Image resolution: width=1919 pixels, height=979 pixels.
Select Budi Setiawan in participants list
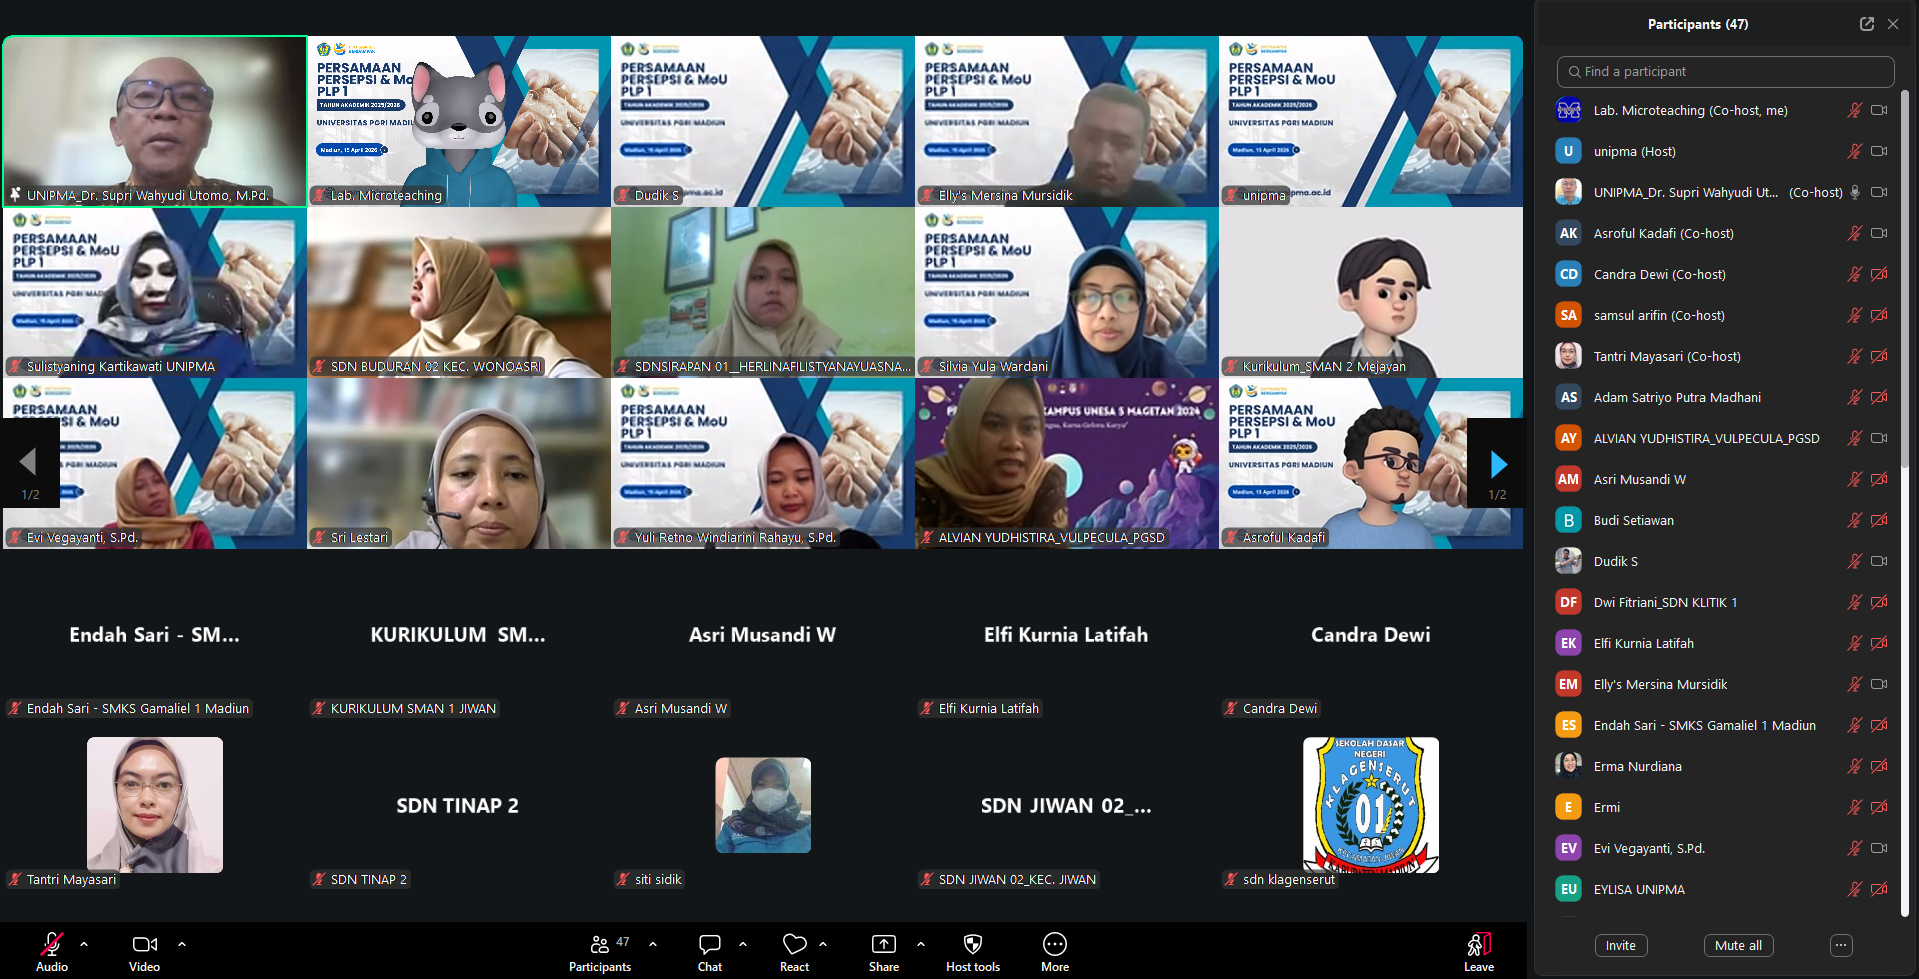pos(1633,520)
